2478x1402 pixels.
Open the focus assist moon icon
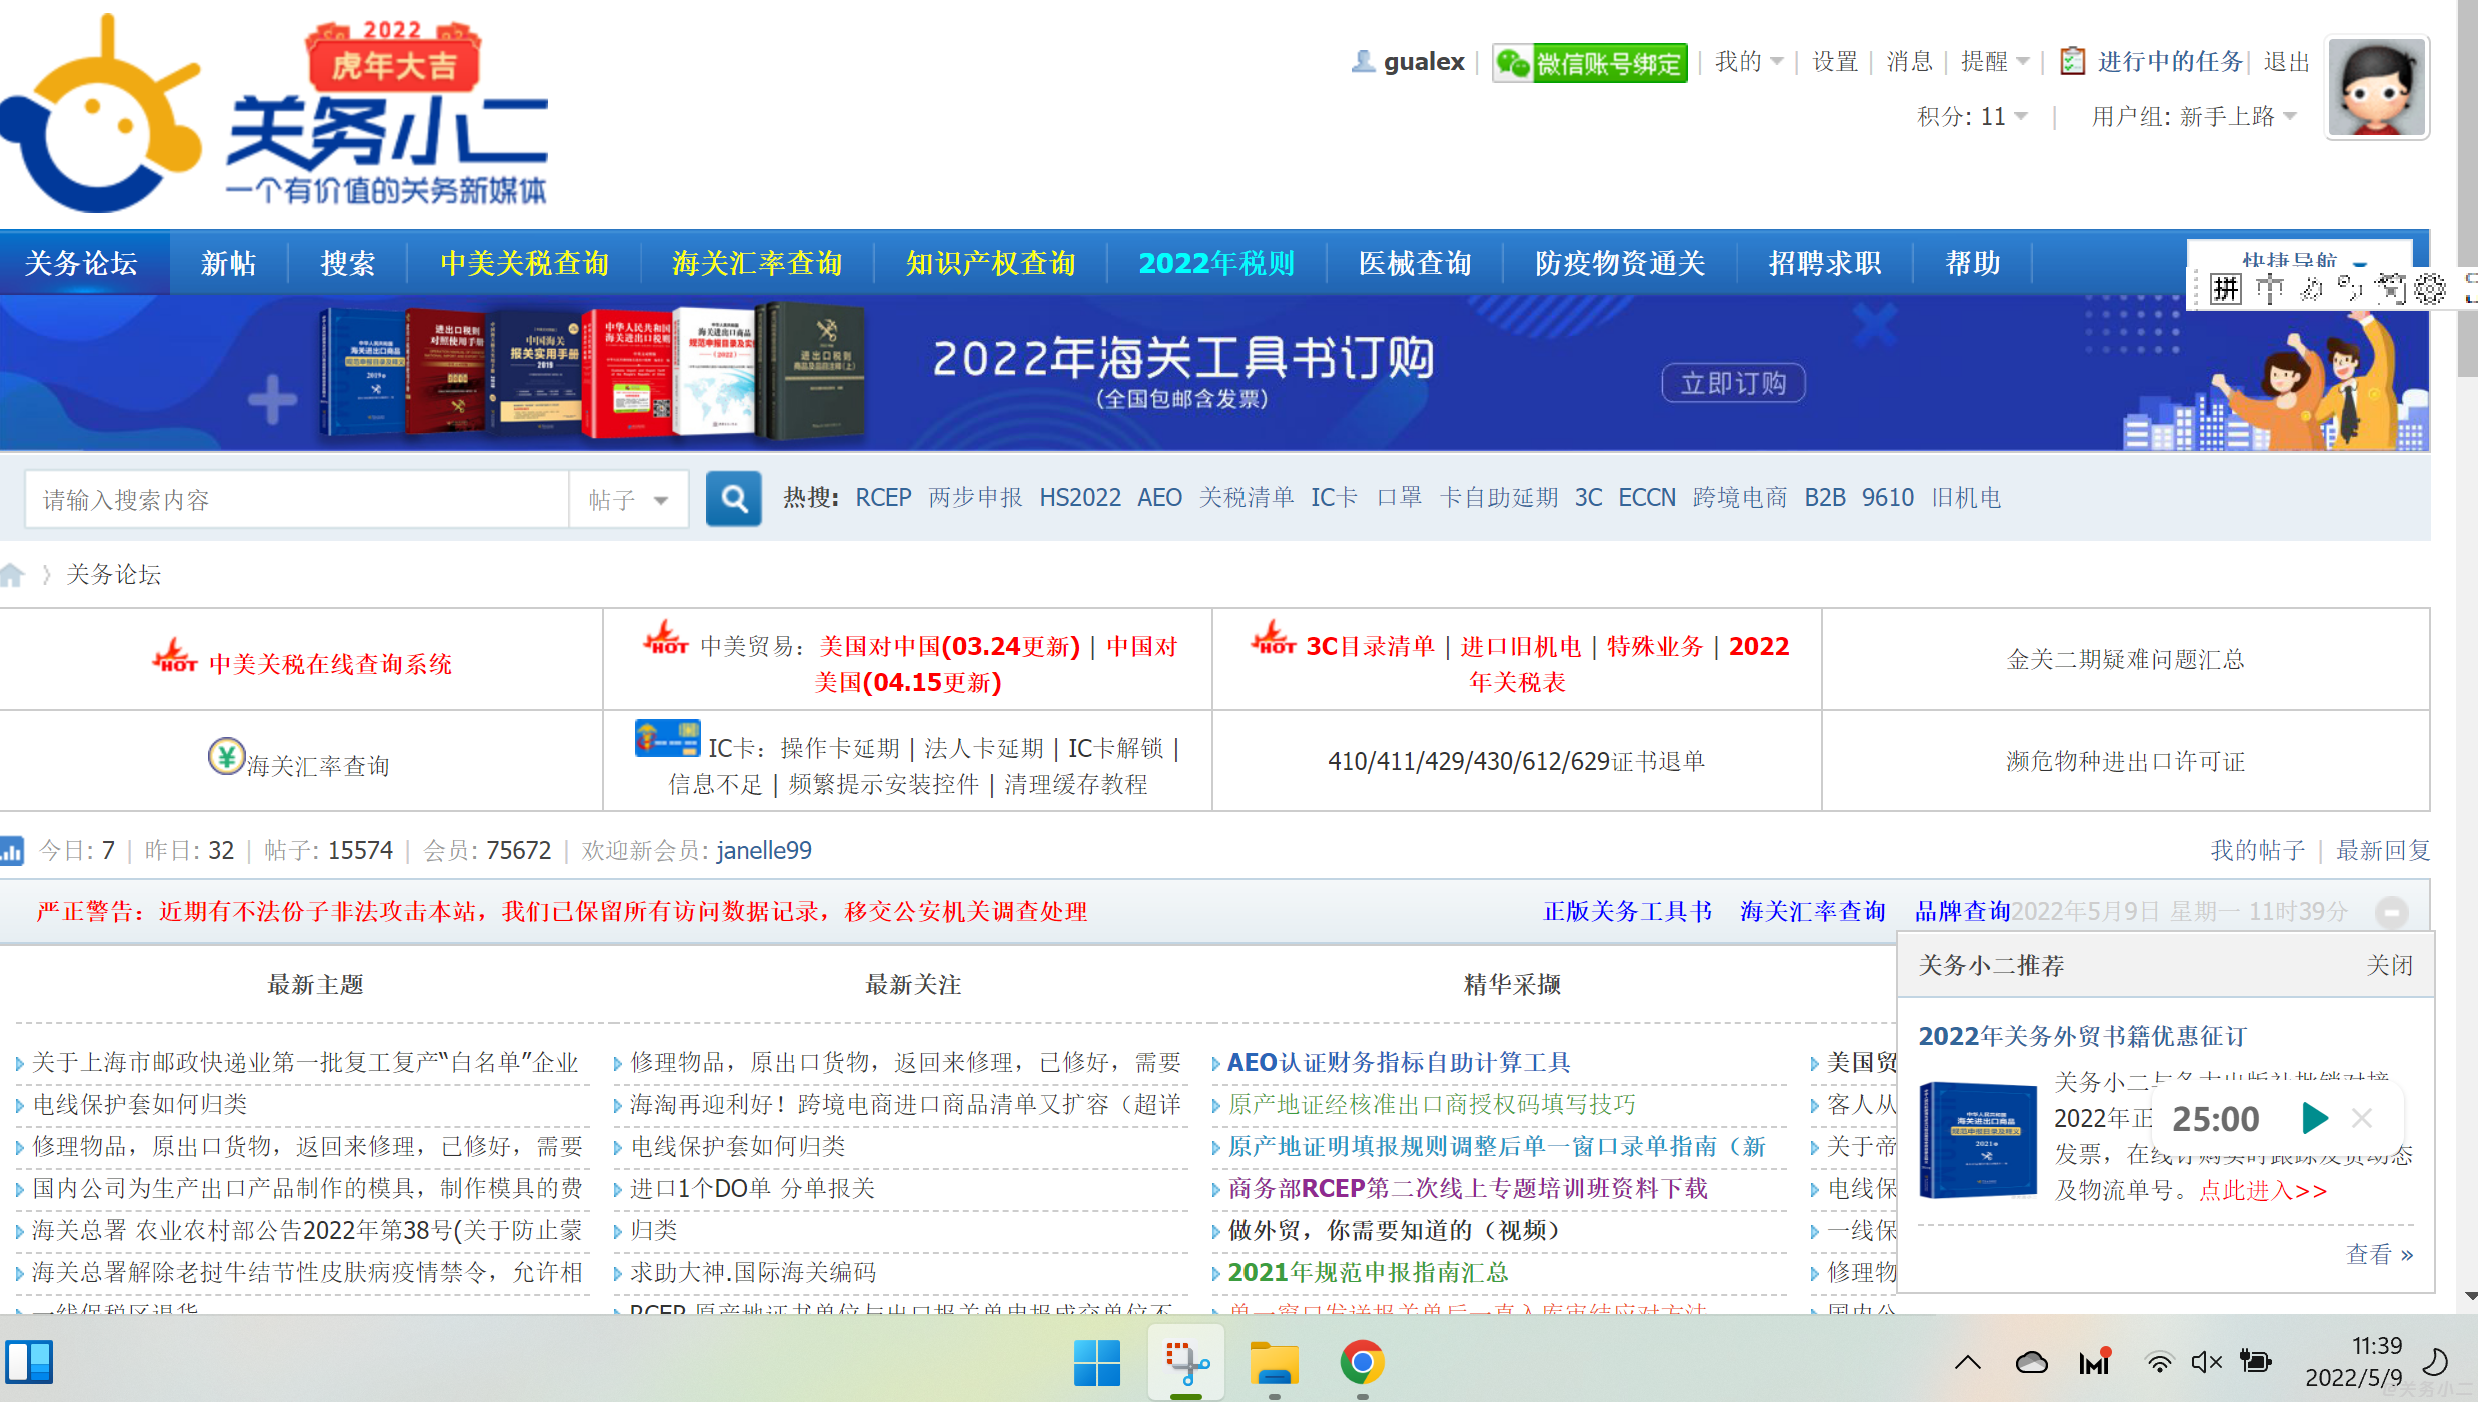tap(2434, 1362)
